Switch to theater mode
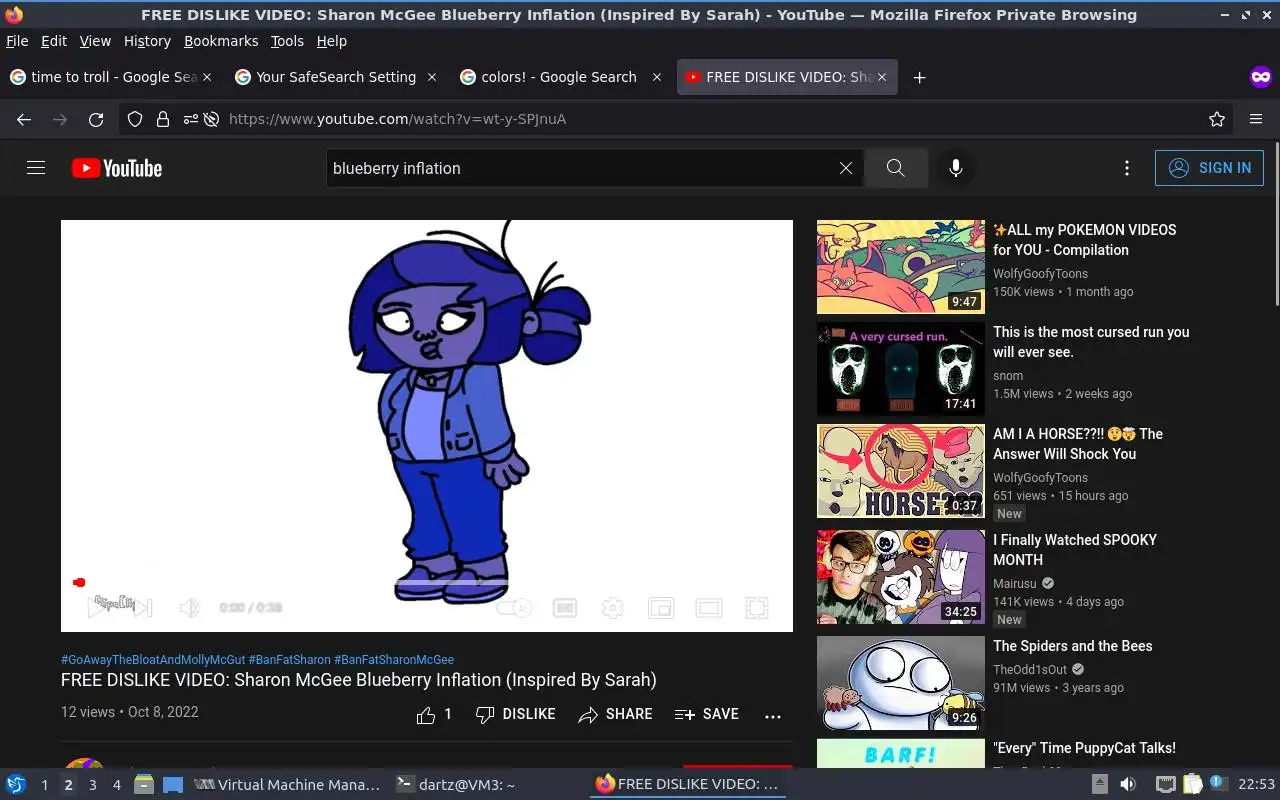The image size is (1280, 800). click(x=709, y=607)
